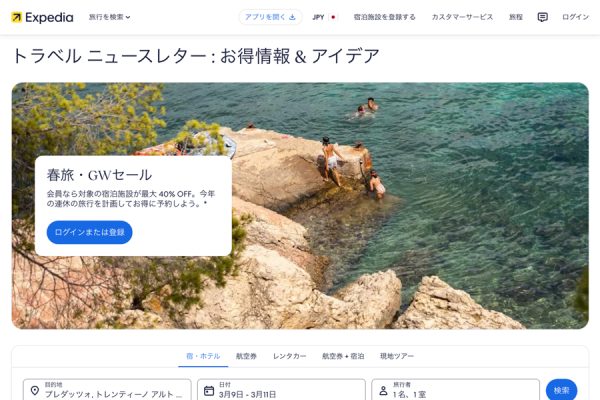Select the 航空券 + 宿泊 tab
Viewport: 600px width, 400px height.
[343, 356]
